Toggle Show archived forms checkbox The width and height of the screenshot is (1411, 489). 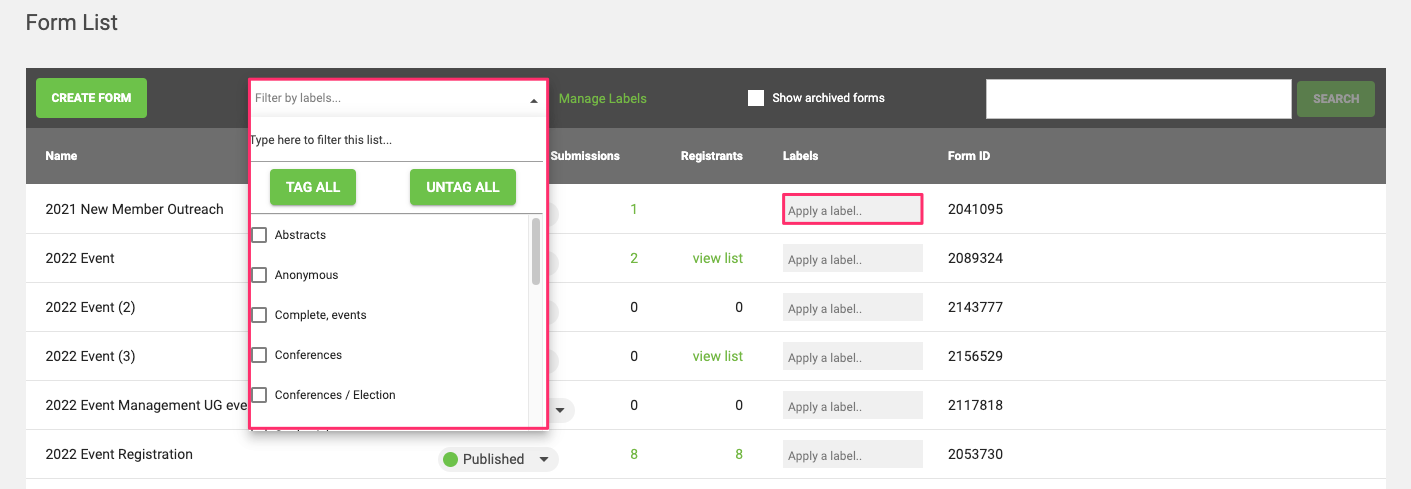coord(756,98)
